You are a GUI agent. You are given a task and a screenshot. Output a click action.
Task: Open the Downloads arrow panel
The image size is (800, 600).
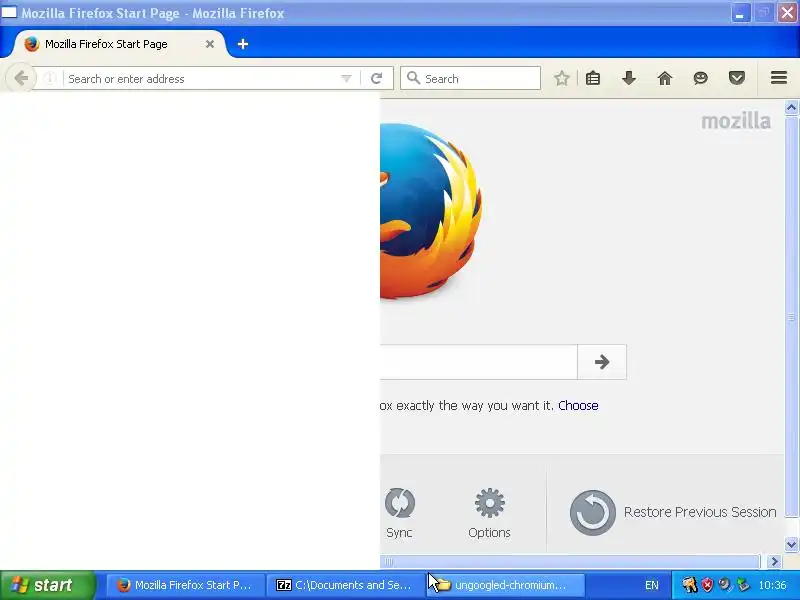click(x=629, y=78)
